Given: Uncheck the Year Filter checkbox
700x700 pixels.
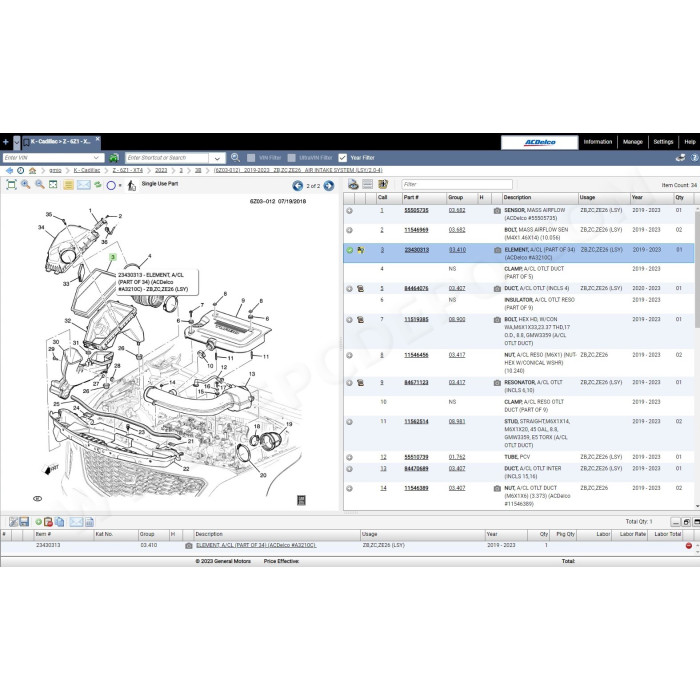Looking at the screenshot, I should point(342,158).
